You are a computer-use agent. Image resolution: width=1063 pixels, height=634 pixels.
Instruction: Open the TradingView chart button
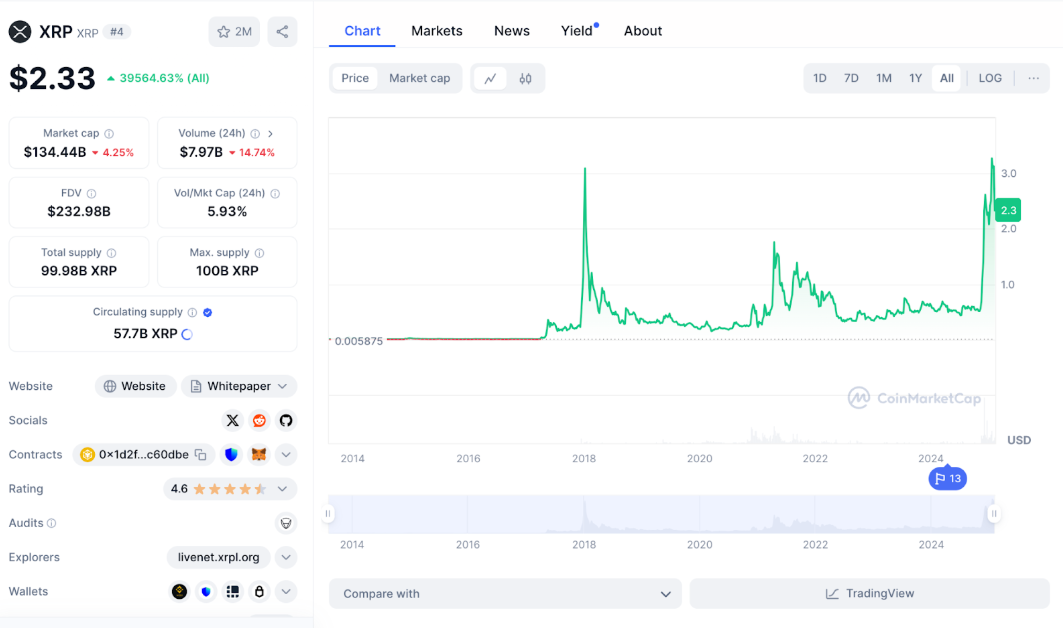869,594
